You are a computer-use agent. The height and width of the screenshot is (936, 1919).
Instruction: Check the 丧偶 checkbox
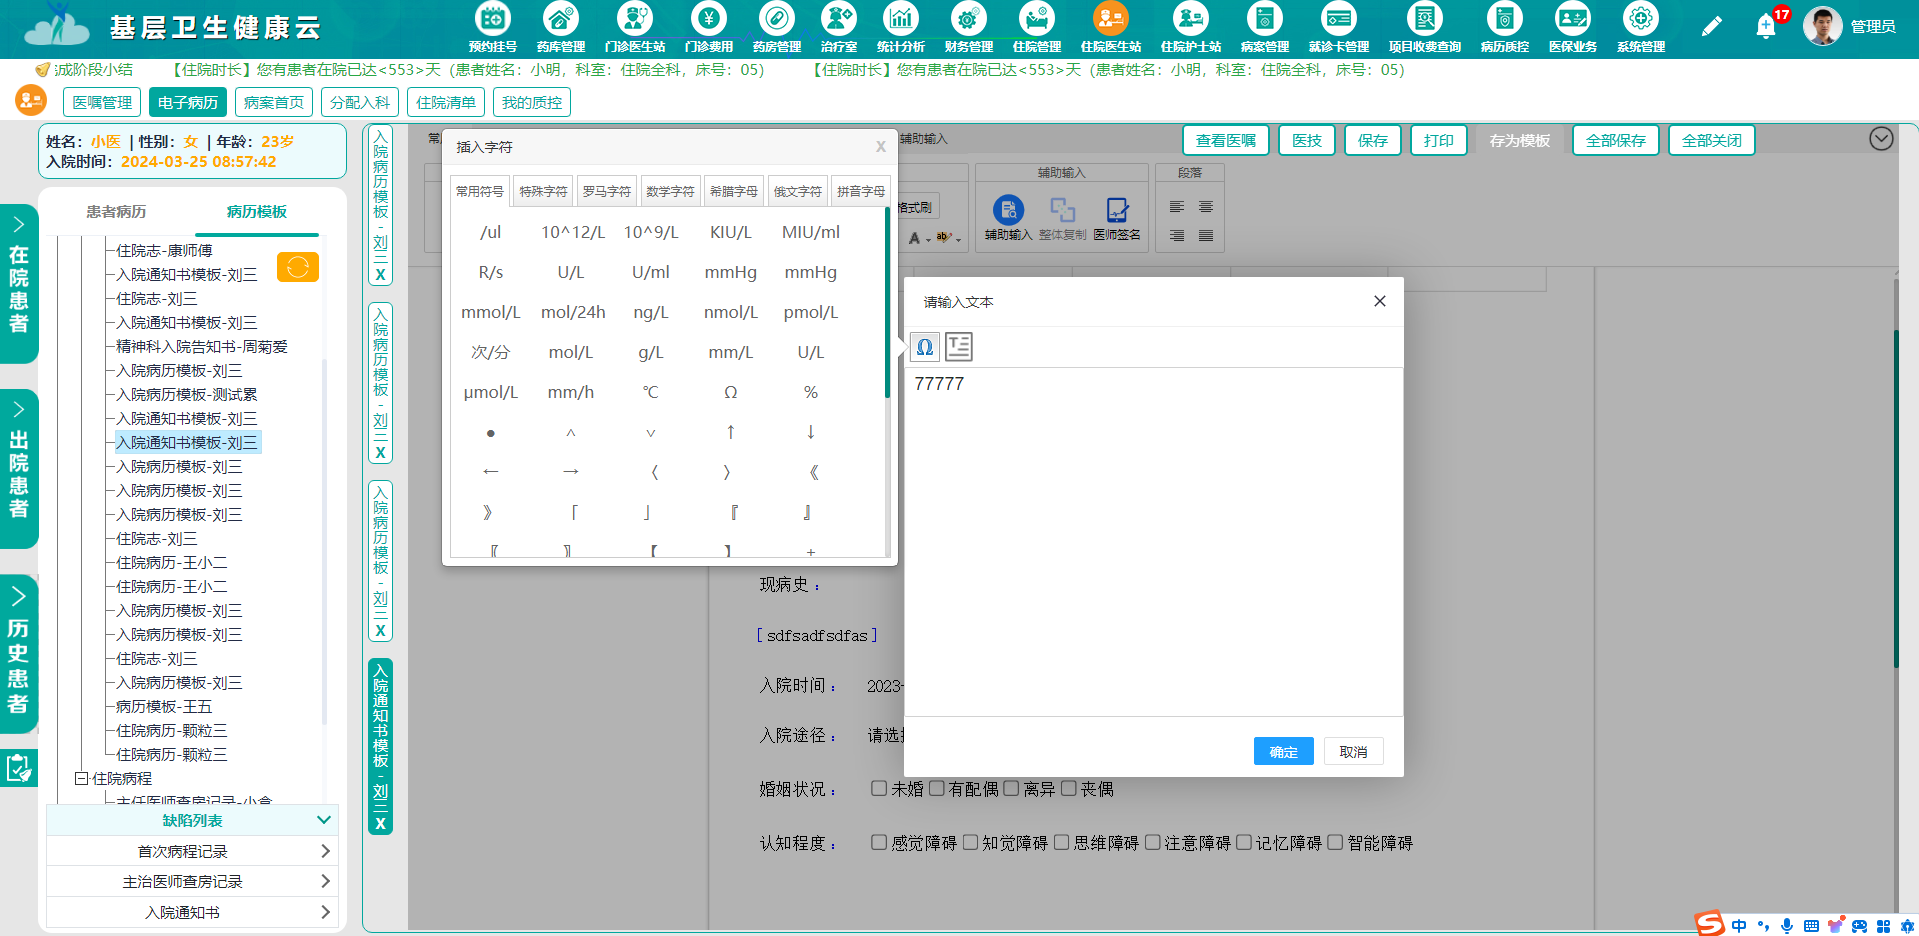point(1070,788)
